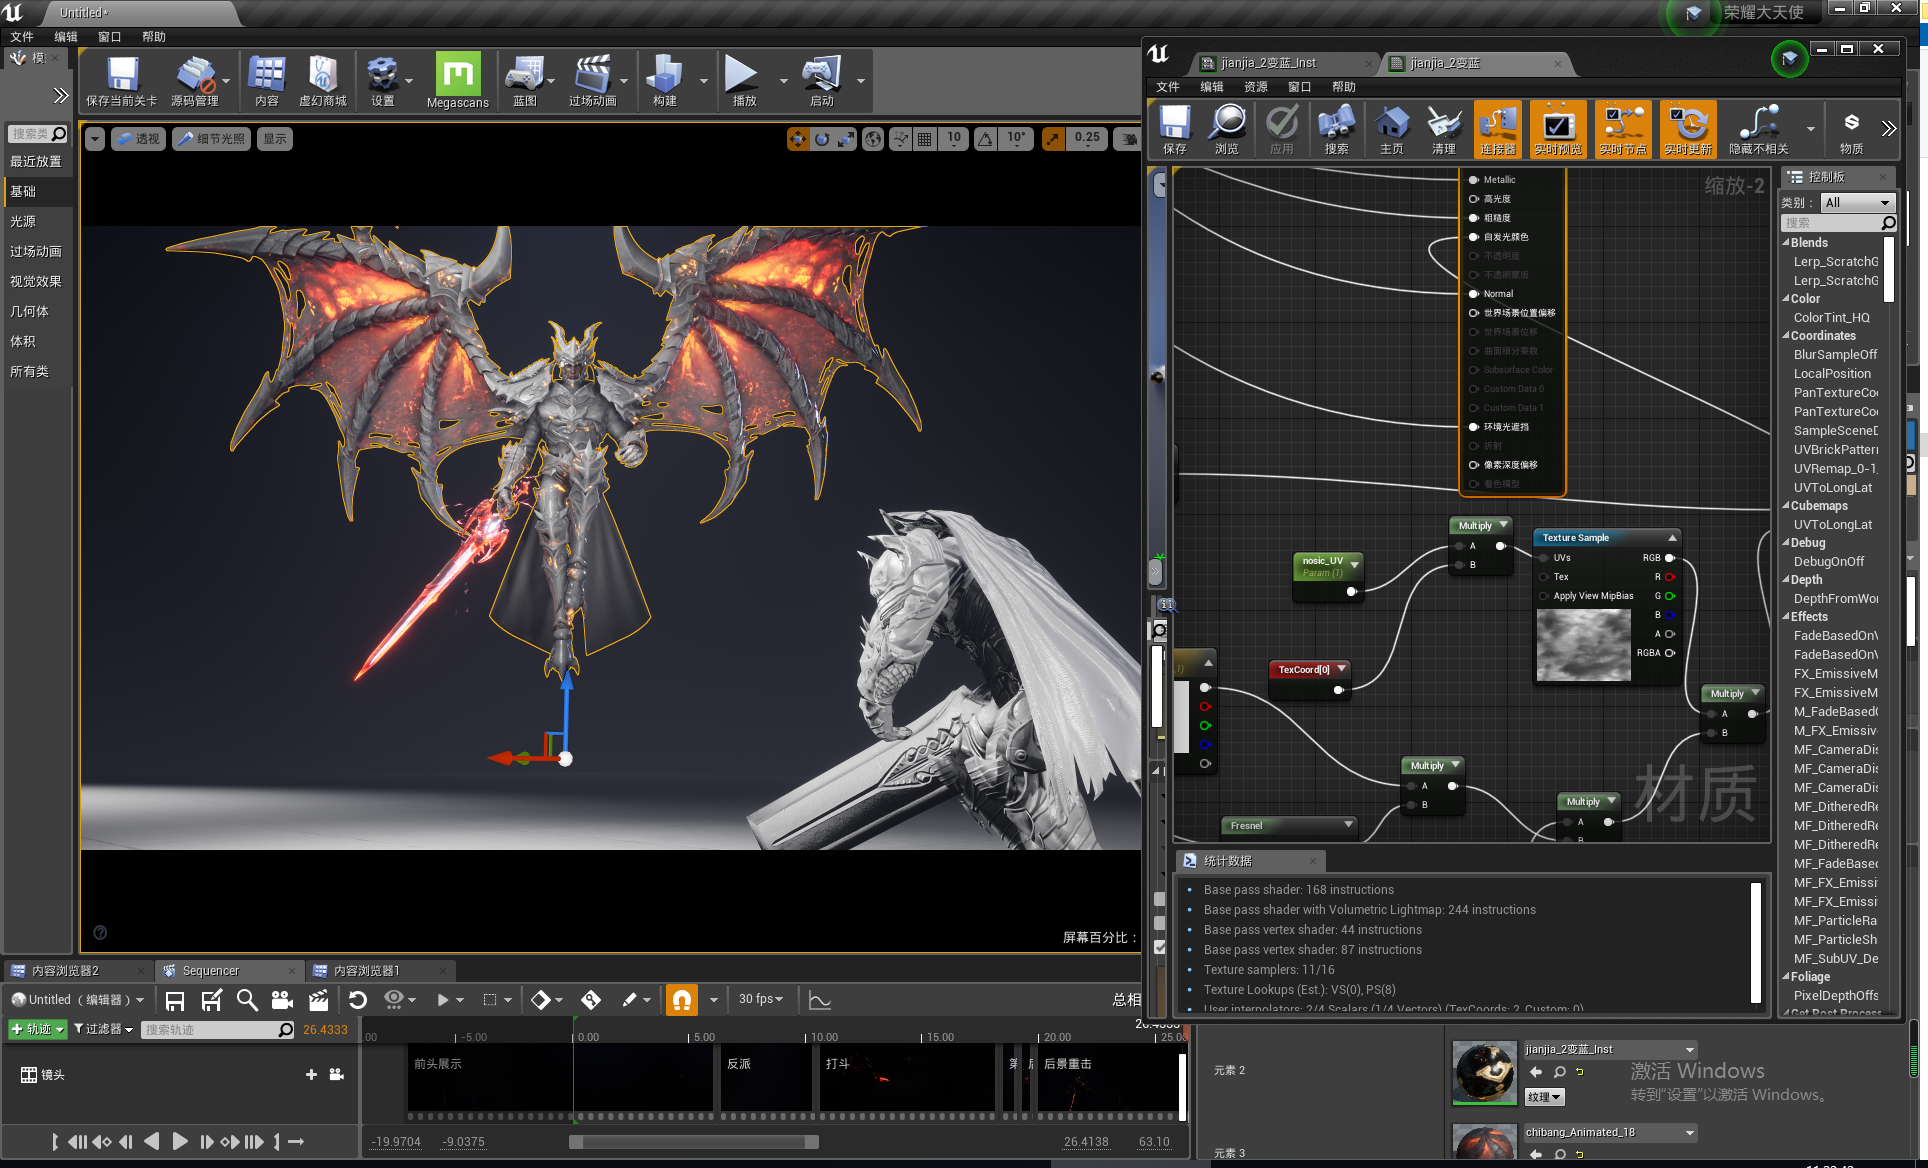This screenshot has width=1928, height=1168.
Task: Select the translate gizmo mode in viewport
Action: 797,139
